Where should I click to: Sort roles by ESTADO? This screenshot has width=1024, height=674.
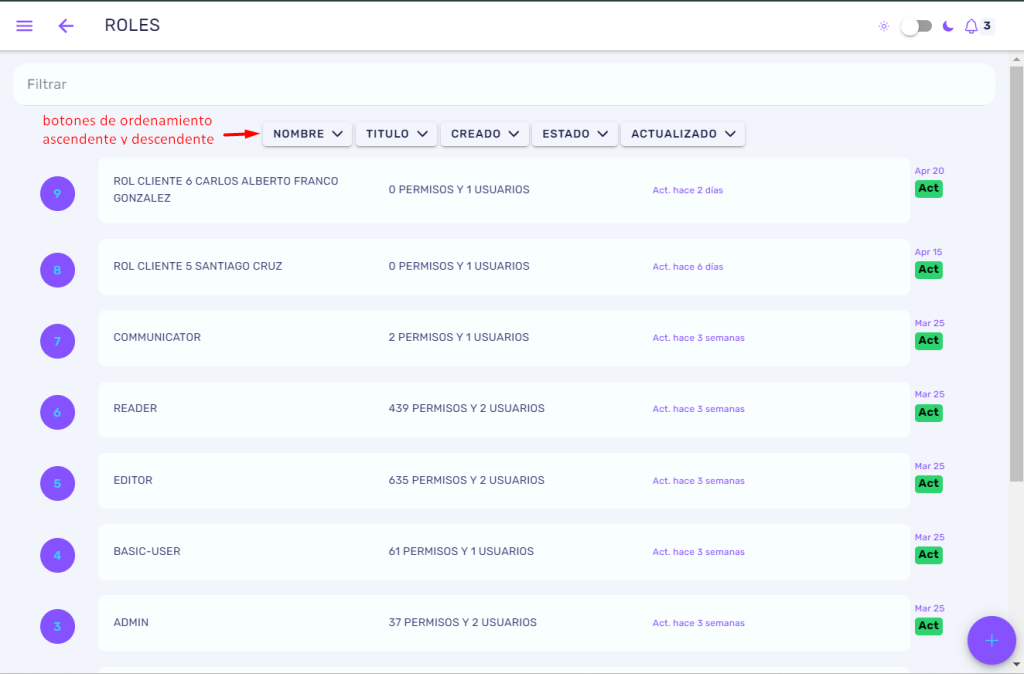tap(575, 134)
